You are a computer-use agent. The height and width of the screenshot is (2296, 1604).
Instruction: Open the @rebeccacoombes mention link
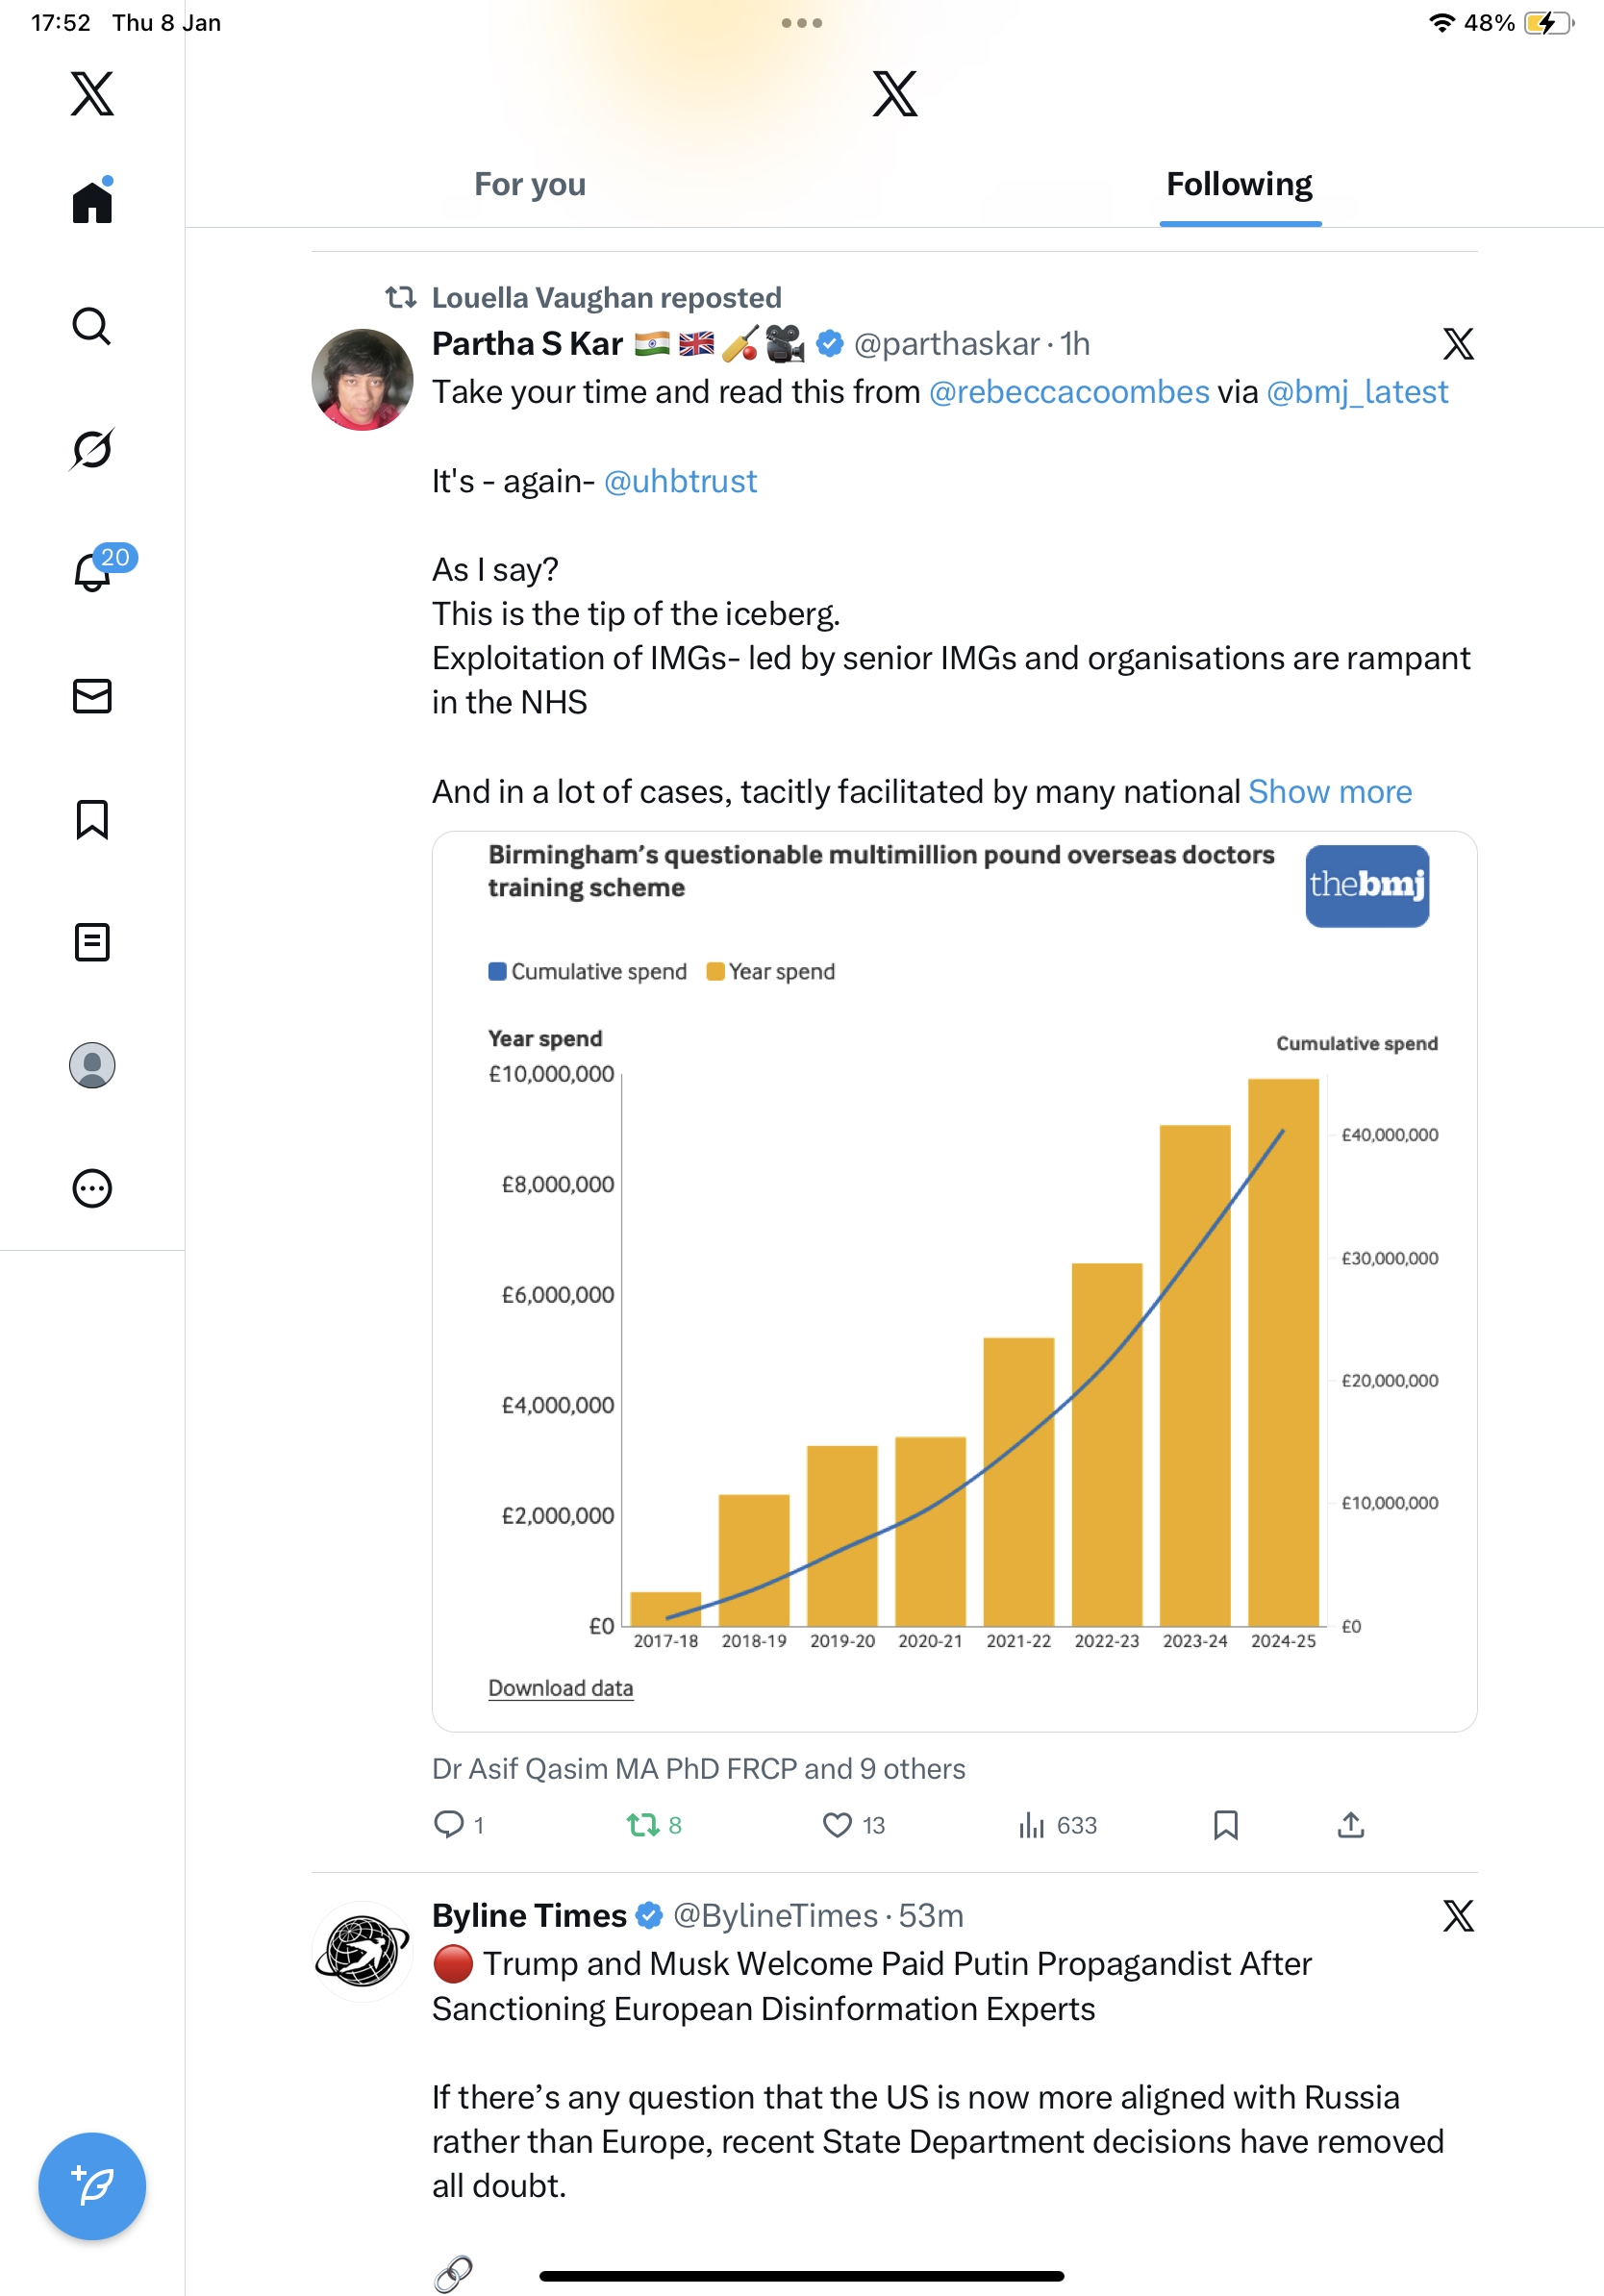click(1068, 392)
